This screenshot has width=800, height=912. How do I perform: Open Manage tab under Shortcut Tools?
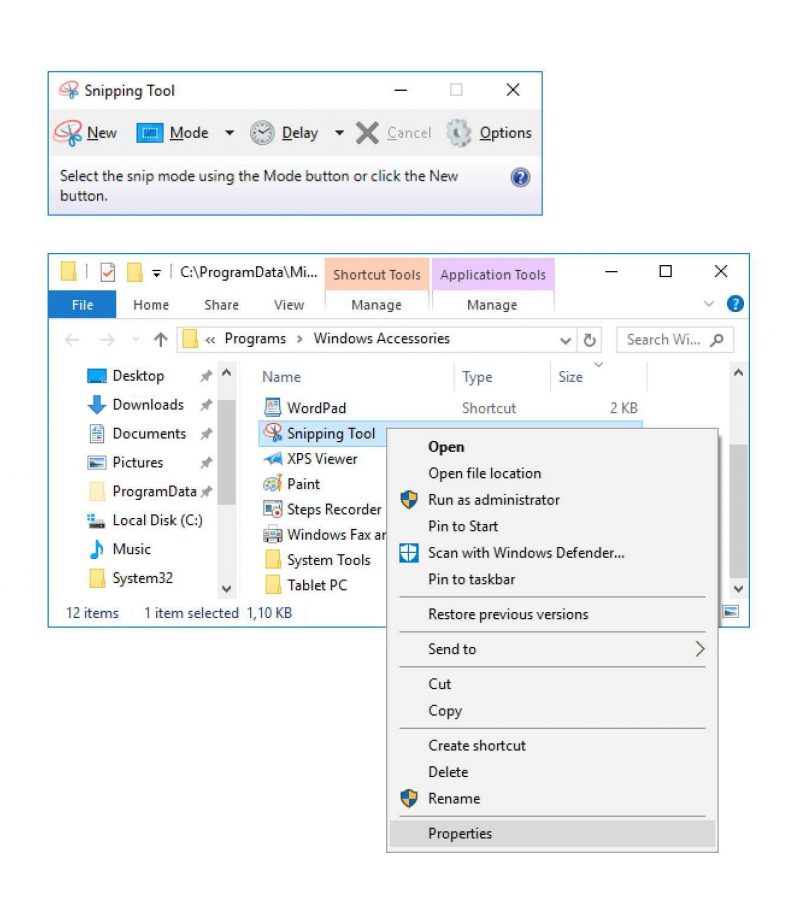tap(376, 305)
